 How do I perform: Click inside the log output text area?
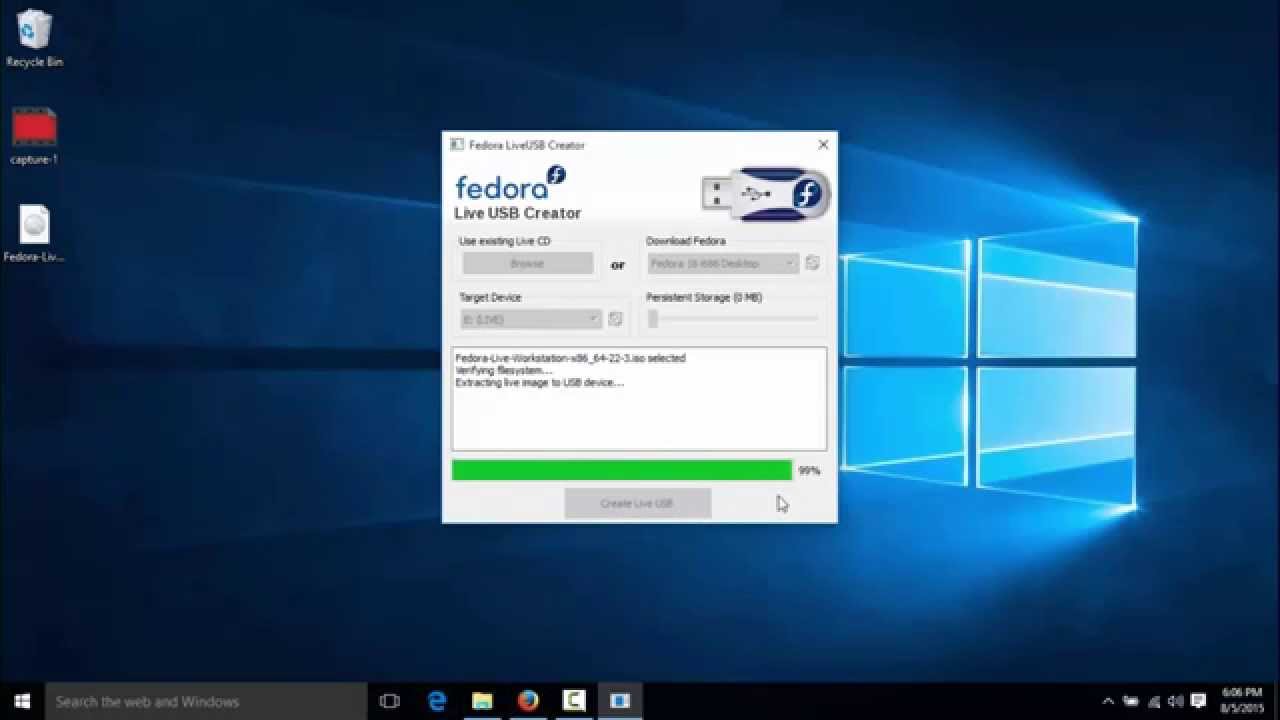tap(639, 398)
